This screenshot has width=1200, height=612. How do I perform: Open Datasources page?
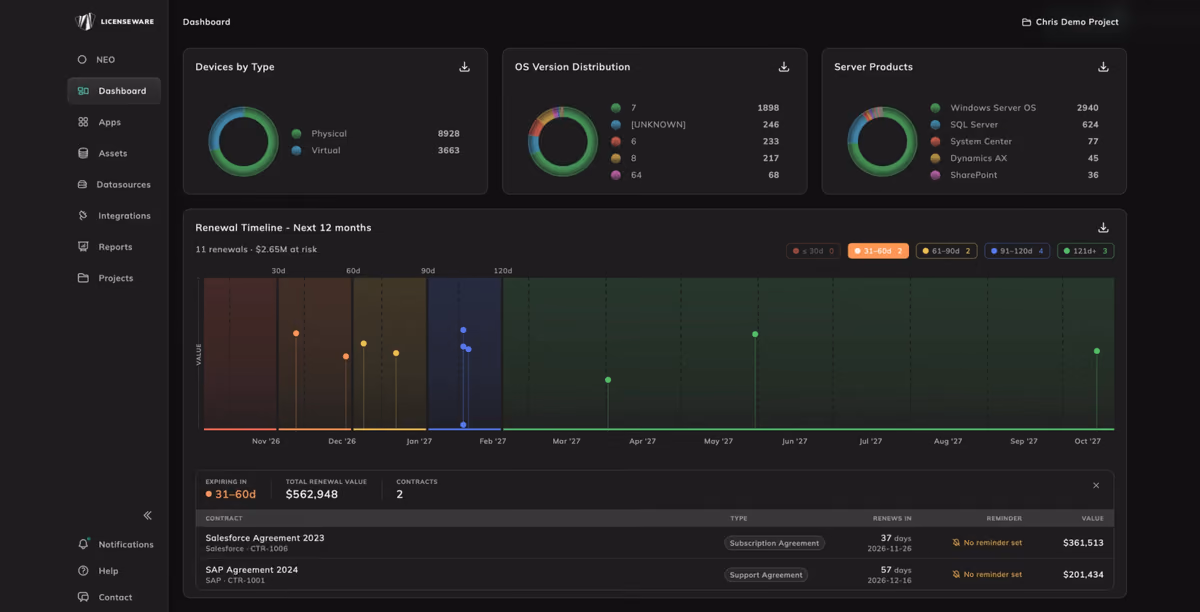[114, 184]
